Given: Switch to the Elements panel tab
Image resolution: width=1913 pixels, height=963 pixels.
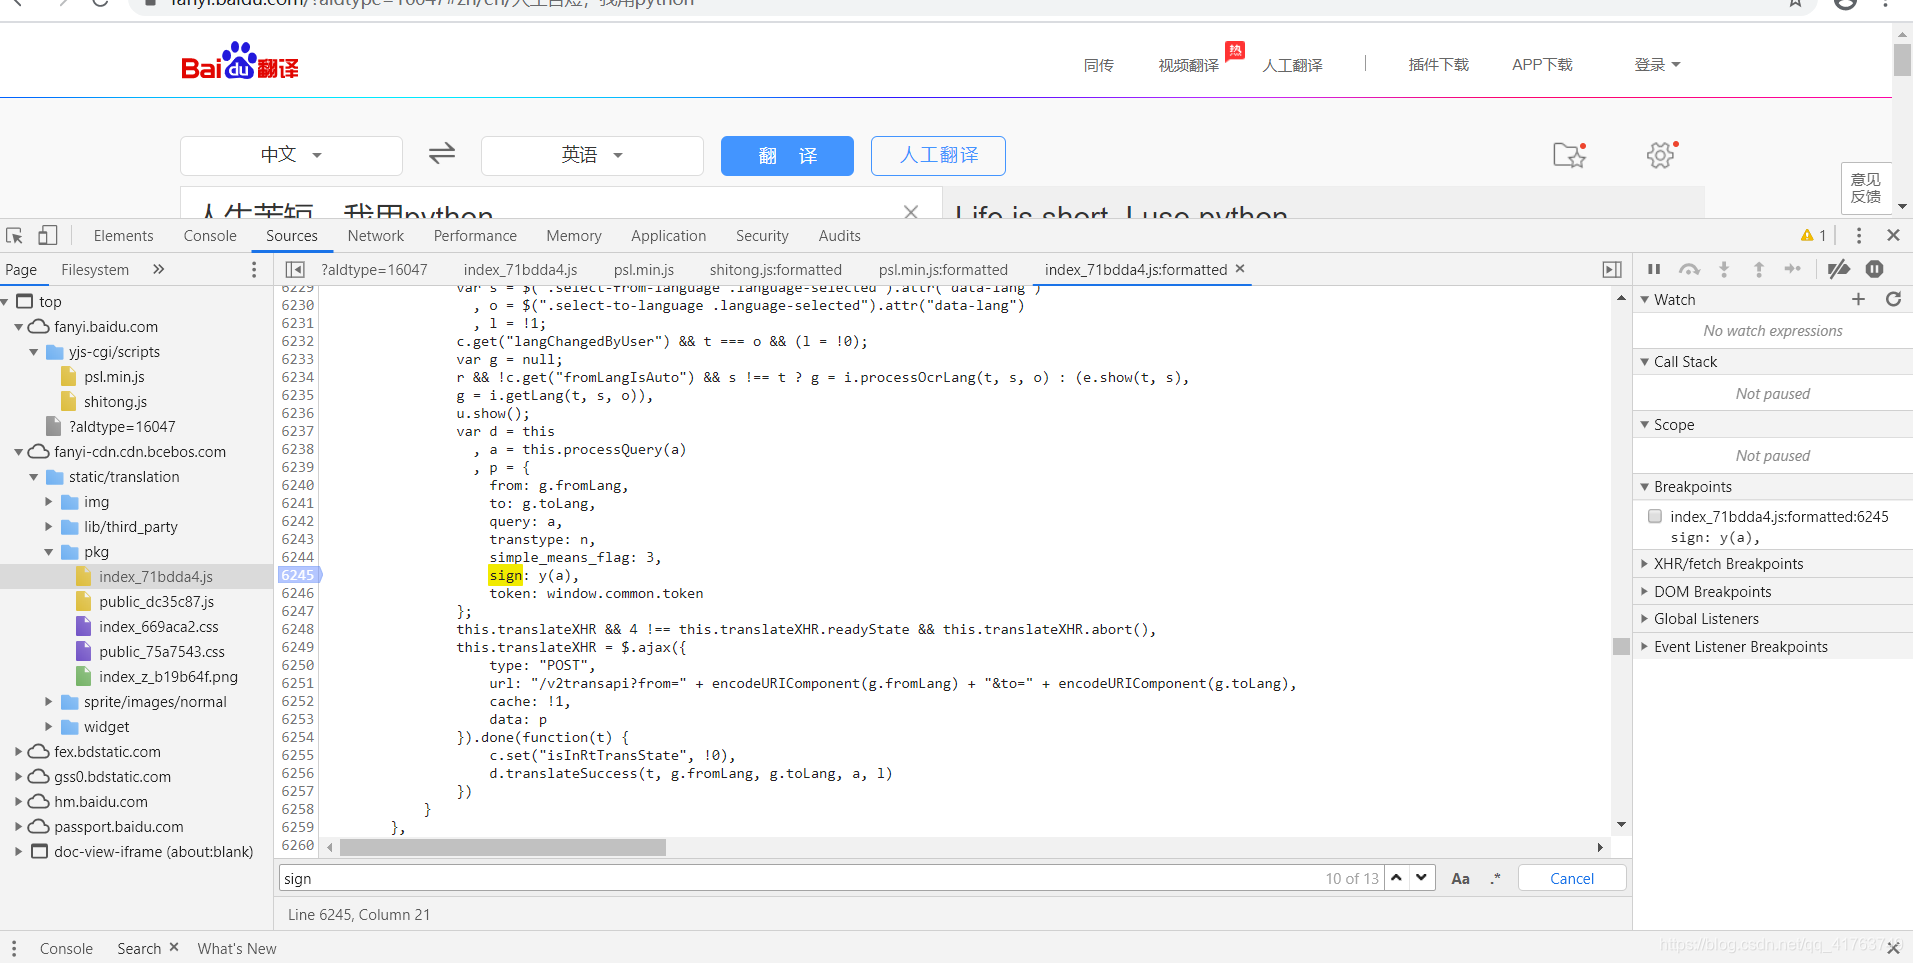Looking at the screenshot, I should click(124, 236).
